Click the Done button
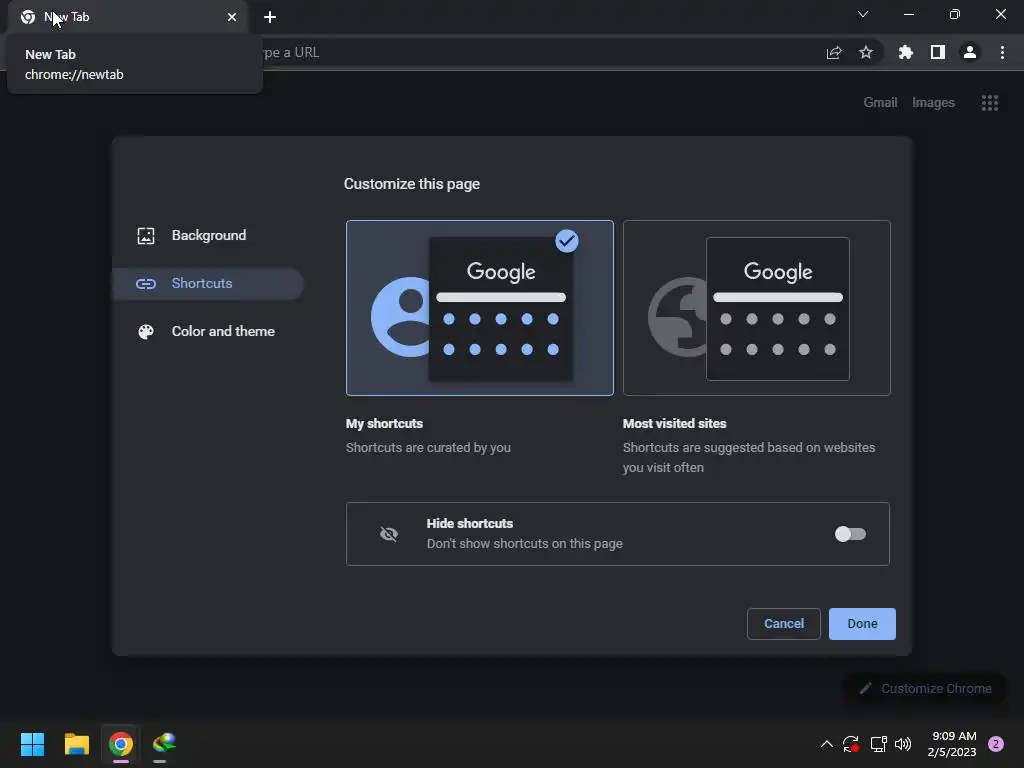Image resolution: width=1024 pixels, height=768 pixels. pyautogui.click(x=862, y=624)
